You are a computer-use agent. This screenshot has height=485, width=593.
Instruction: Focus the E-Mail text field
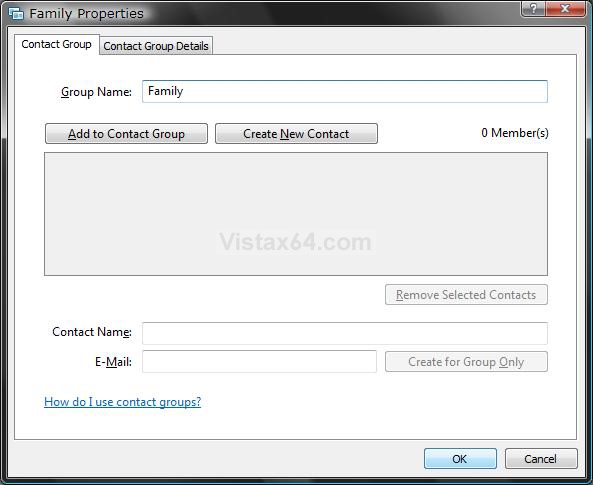[259, 362]
